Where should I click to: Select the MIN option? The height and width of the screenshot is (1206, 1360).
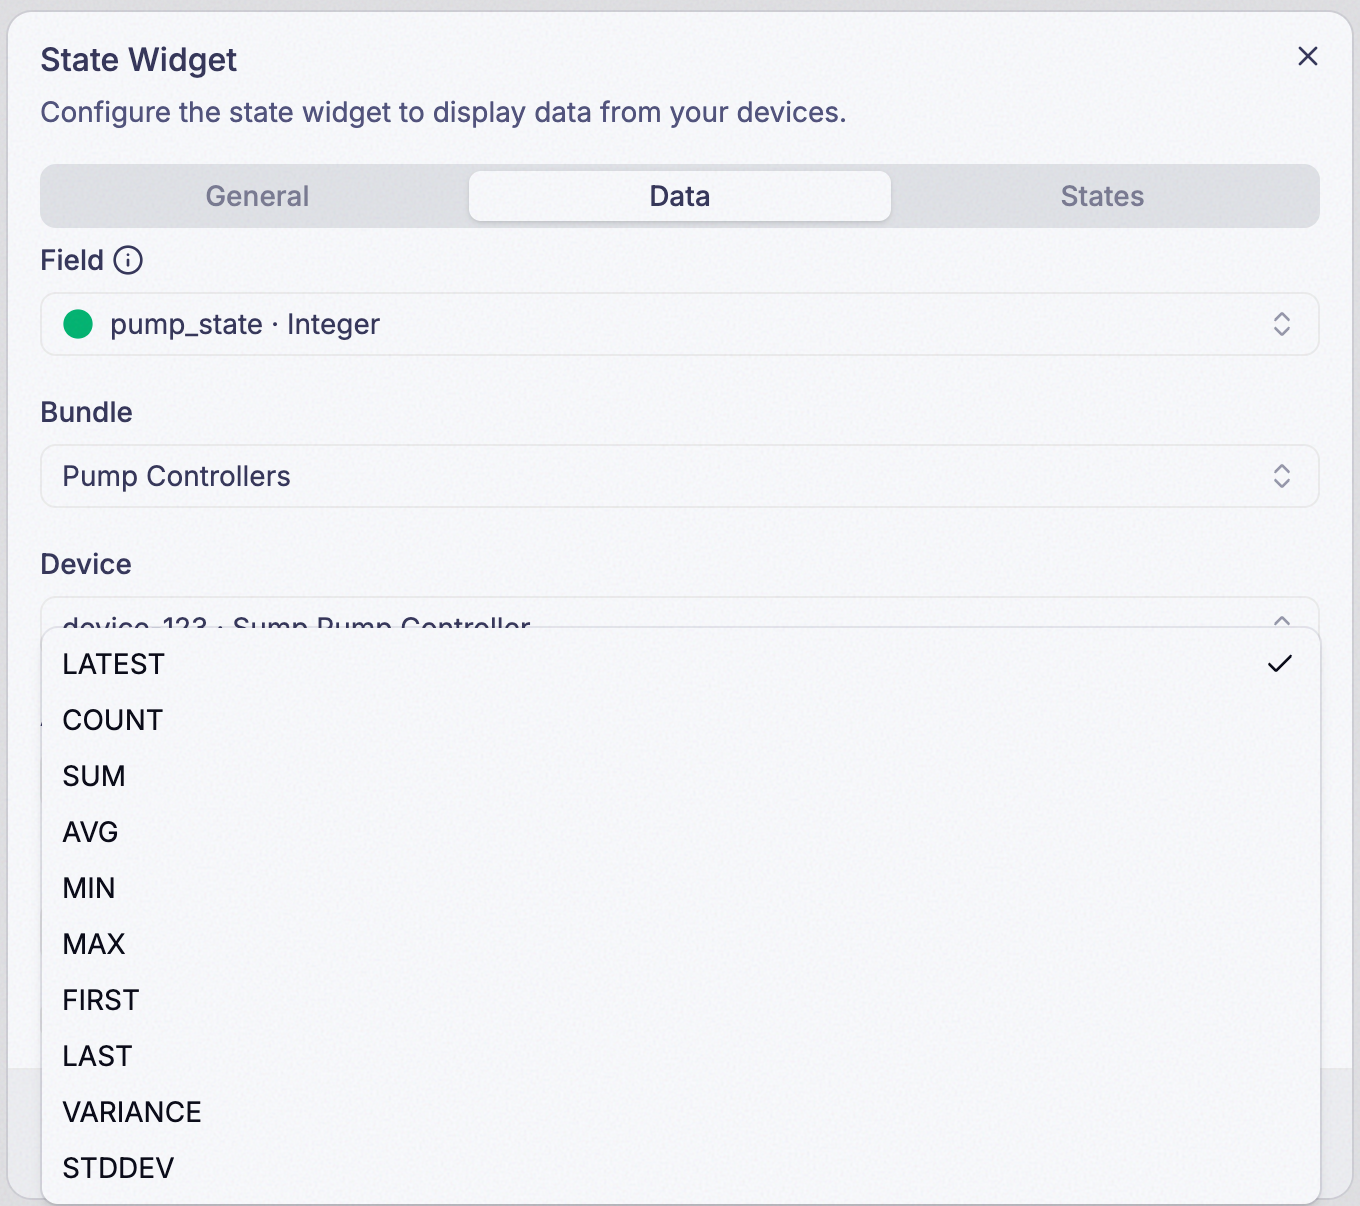[x=680, y=888]
